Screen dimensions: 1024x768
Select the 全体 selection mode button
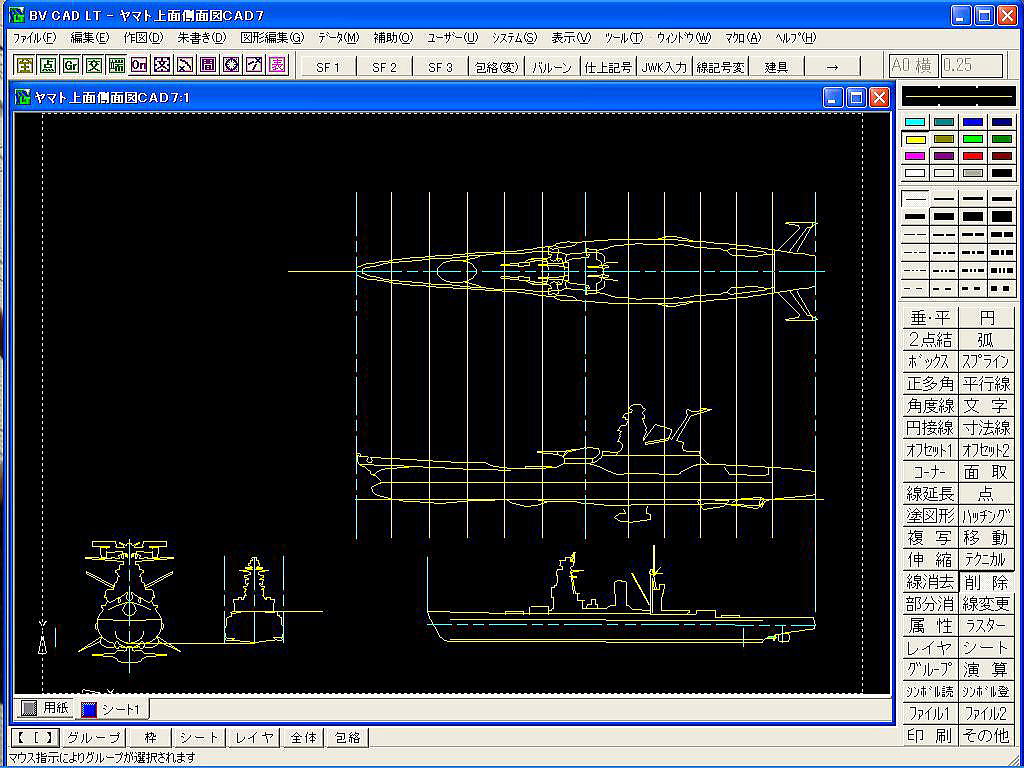[304, 738]
